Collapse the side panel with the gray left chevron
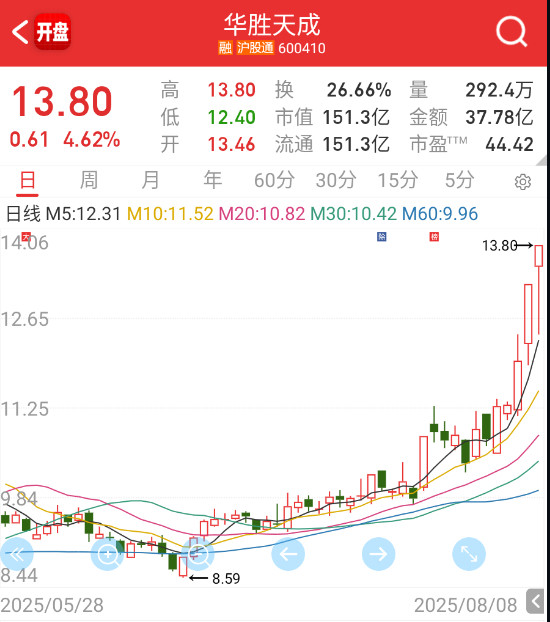 coord(535,601)
